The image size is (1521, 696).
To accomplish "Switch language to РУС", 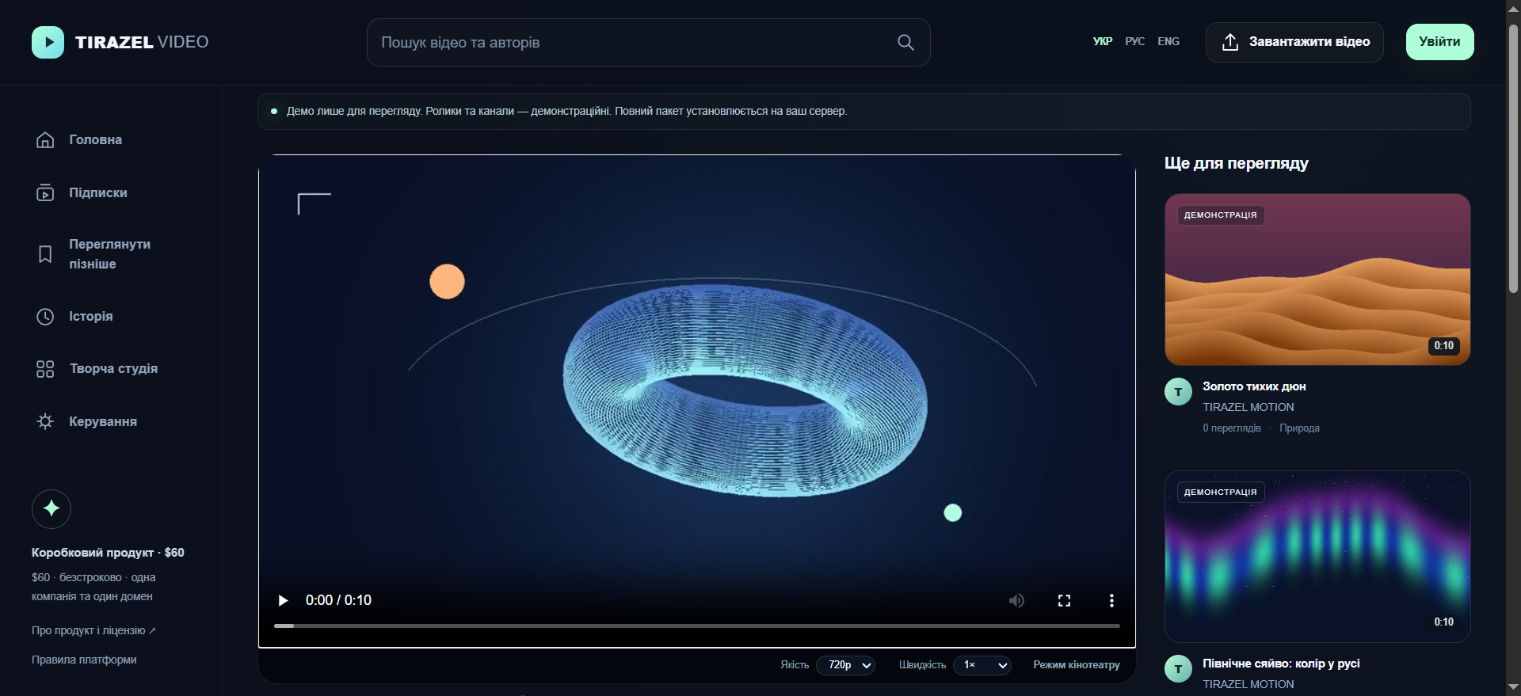I will [x=1135, y=42].
